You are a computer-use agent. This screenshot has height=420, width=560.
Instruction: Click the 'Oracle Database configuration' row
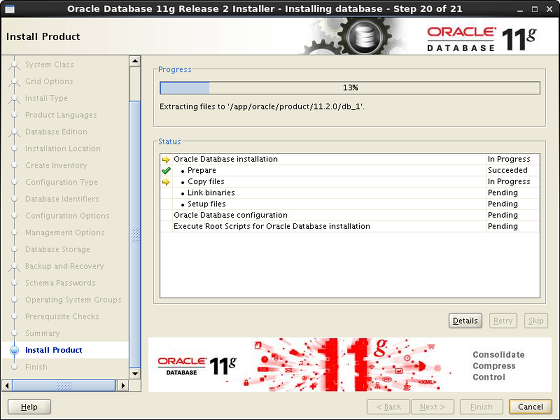point(350,215)
